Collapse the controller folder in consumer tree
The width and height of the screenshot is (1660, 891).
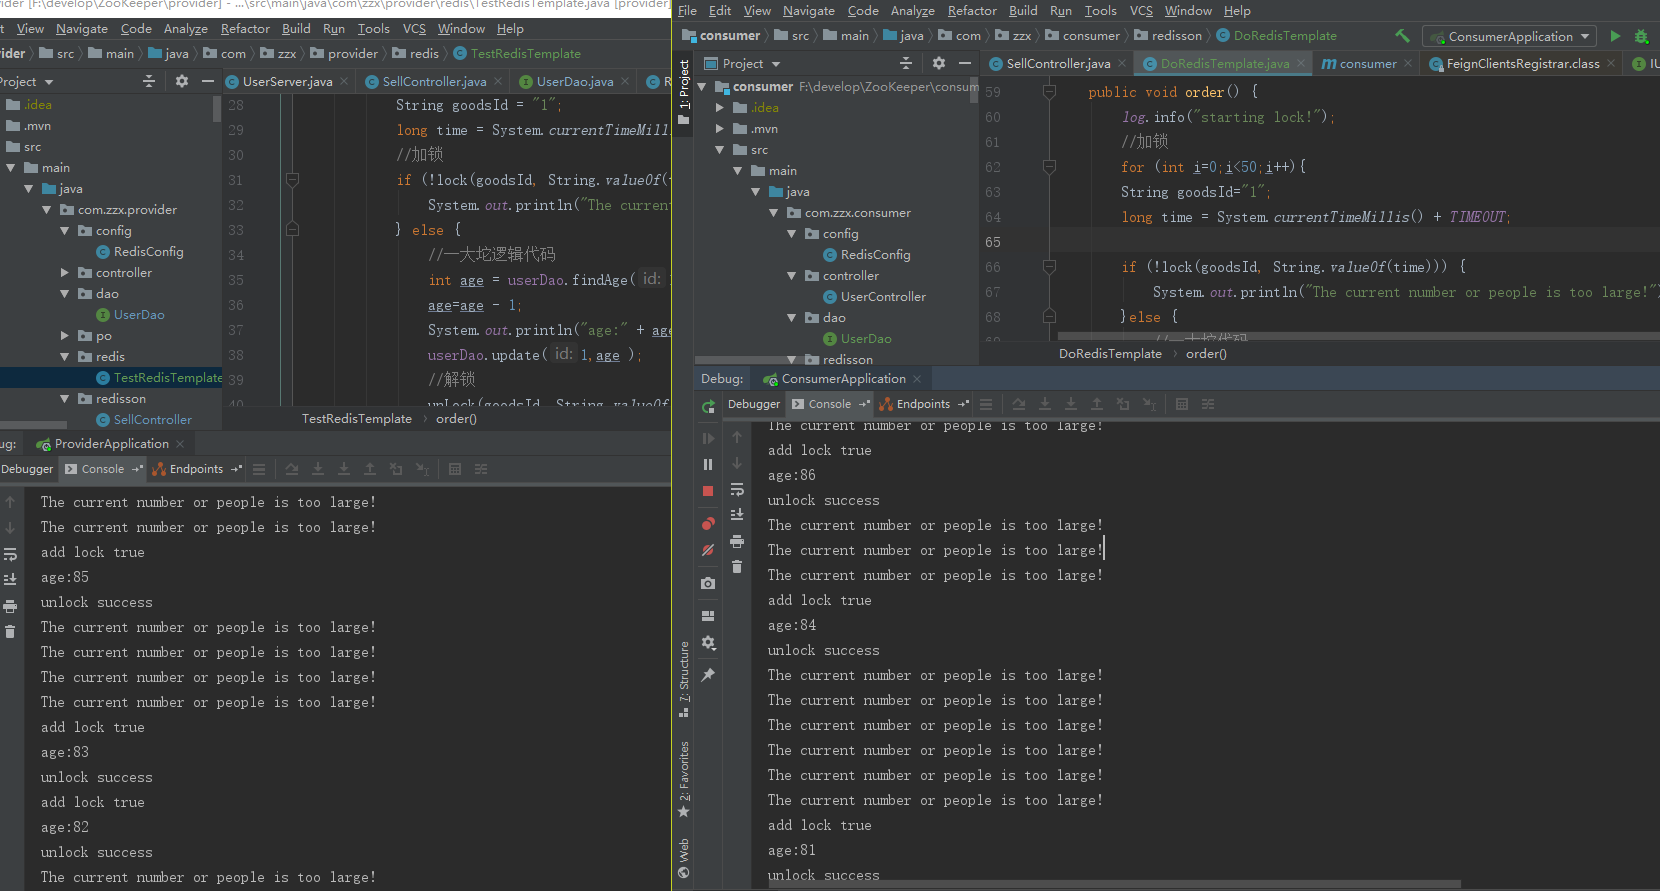[792, 276]
